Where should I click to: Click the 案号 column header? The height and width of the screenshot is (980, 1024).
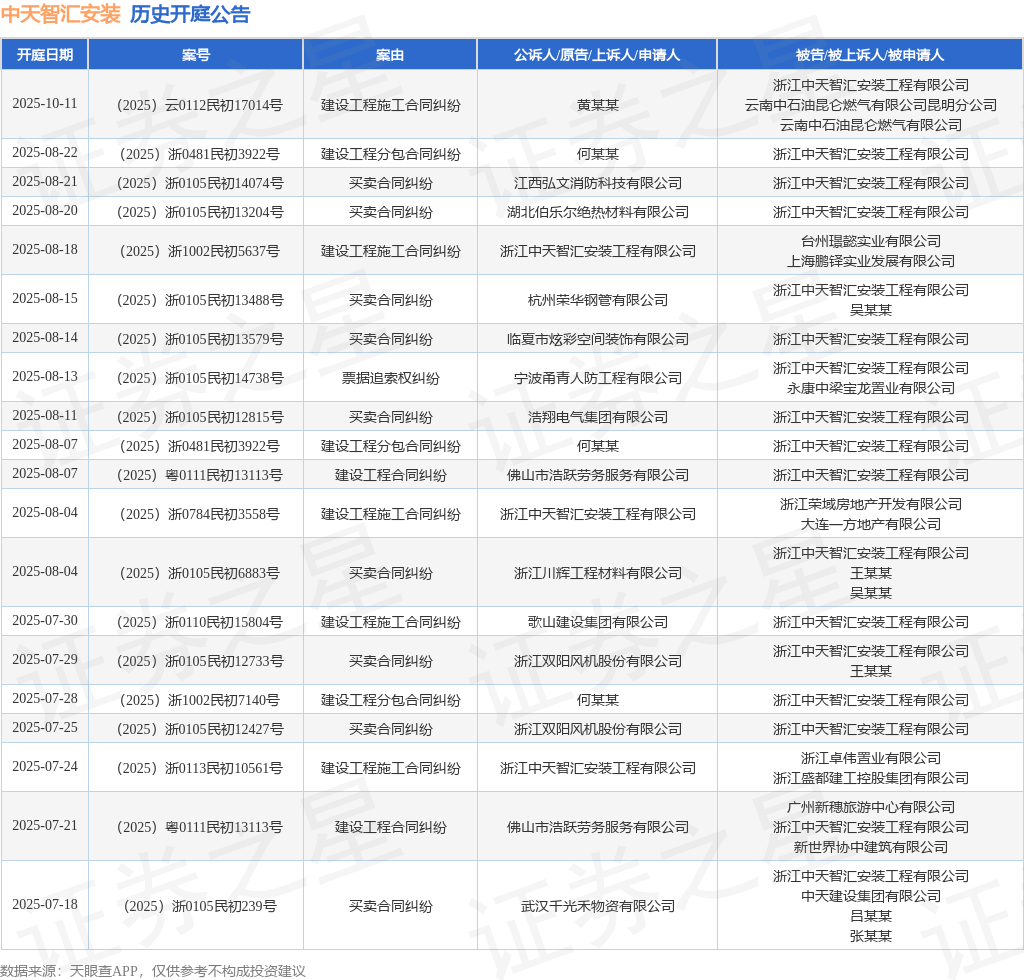click(x=195, y=55)
